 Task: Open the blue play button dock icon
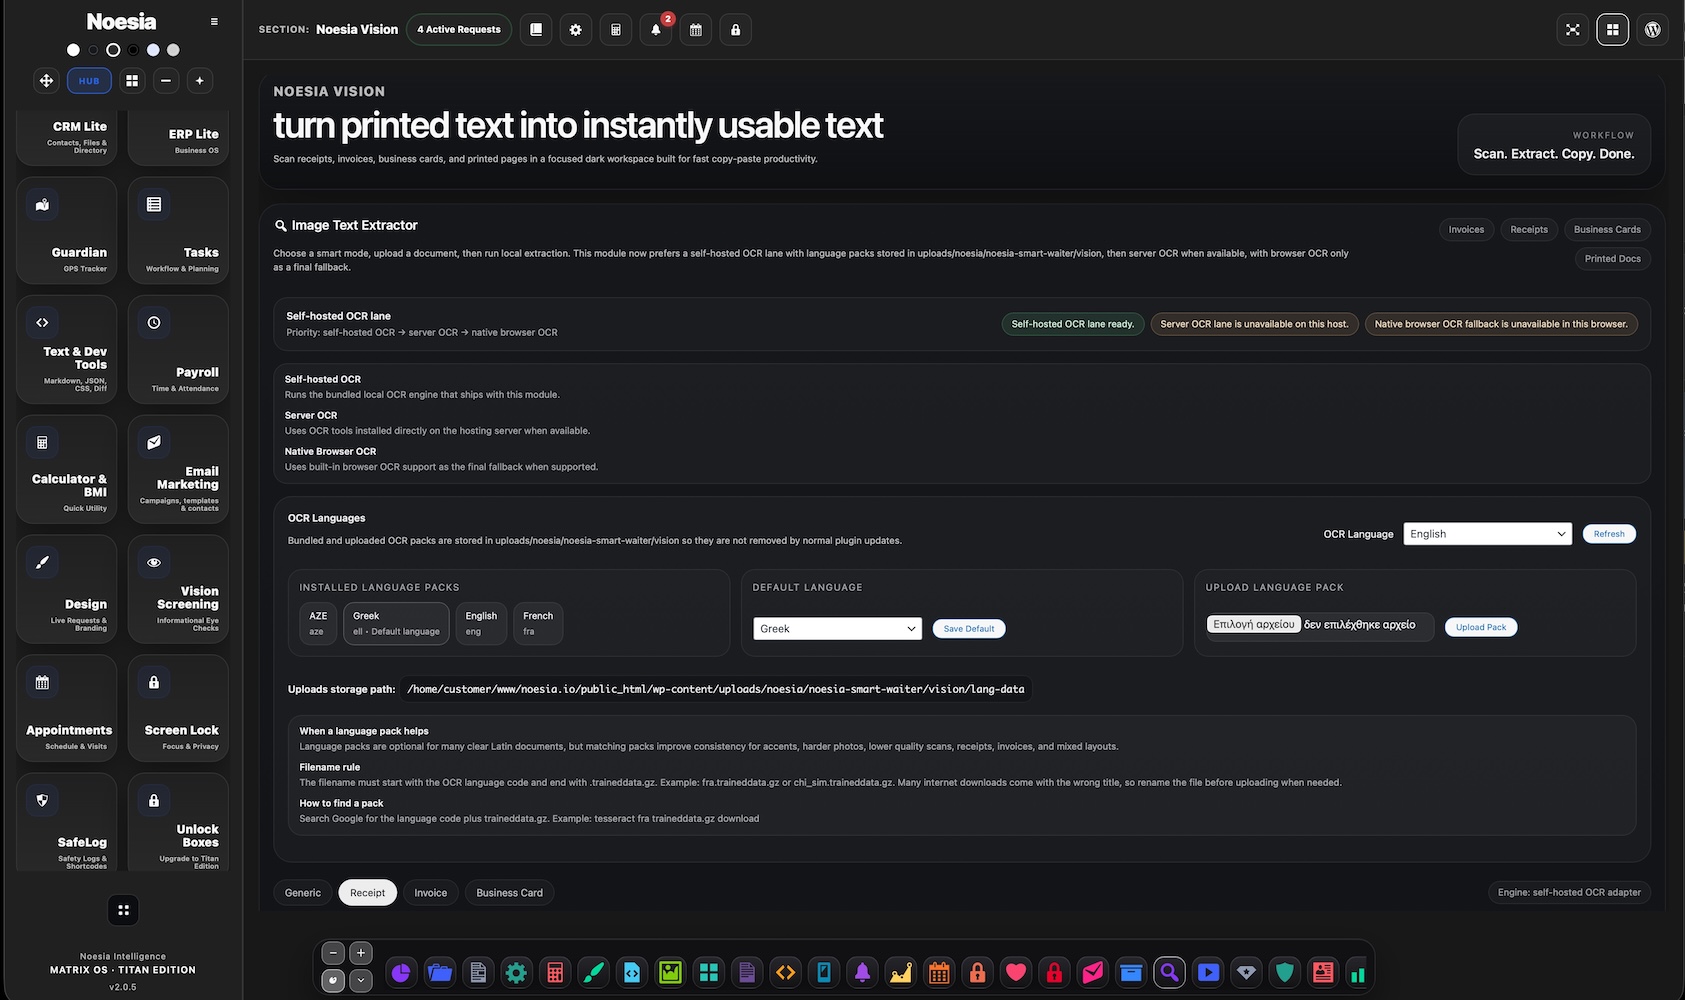click(1208, 972)
